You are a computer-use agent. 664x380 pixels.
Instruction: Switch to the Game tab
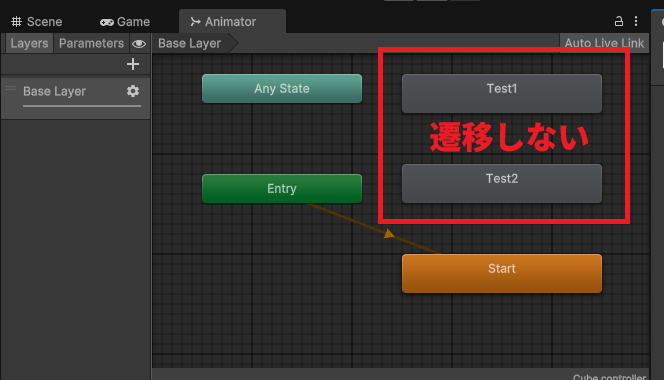click(125, 22)
